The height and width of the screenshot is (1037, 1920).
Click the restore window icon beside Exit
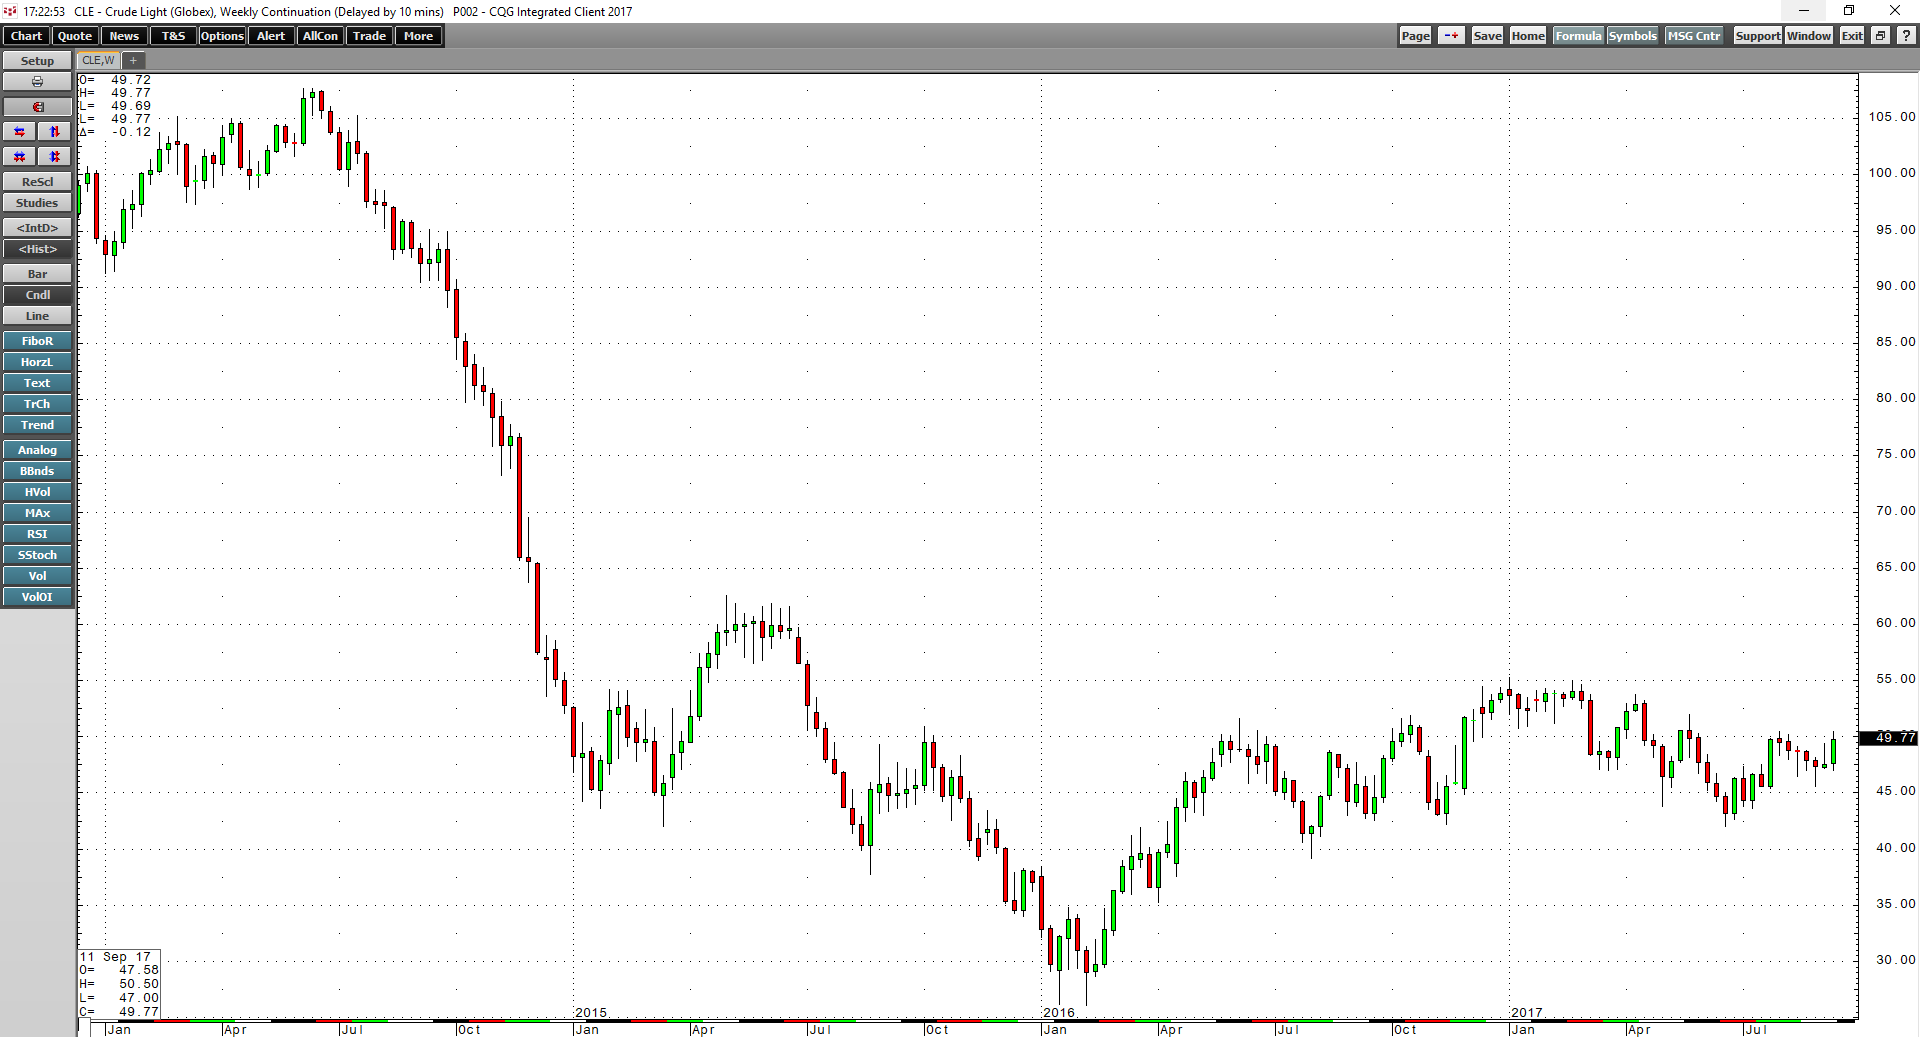[x=1880, y=35]
